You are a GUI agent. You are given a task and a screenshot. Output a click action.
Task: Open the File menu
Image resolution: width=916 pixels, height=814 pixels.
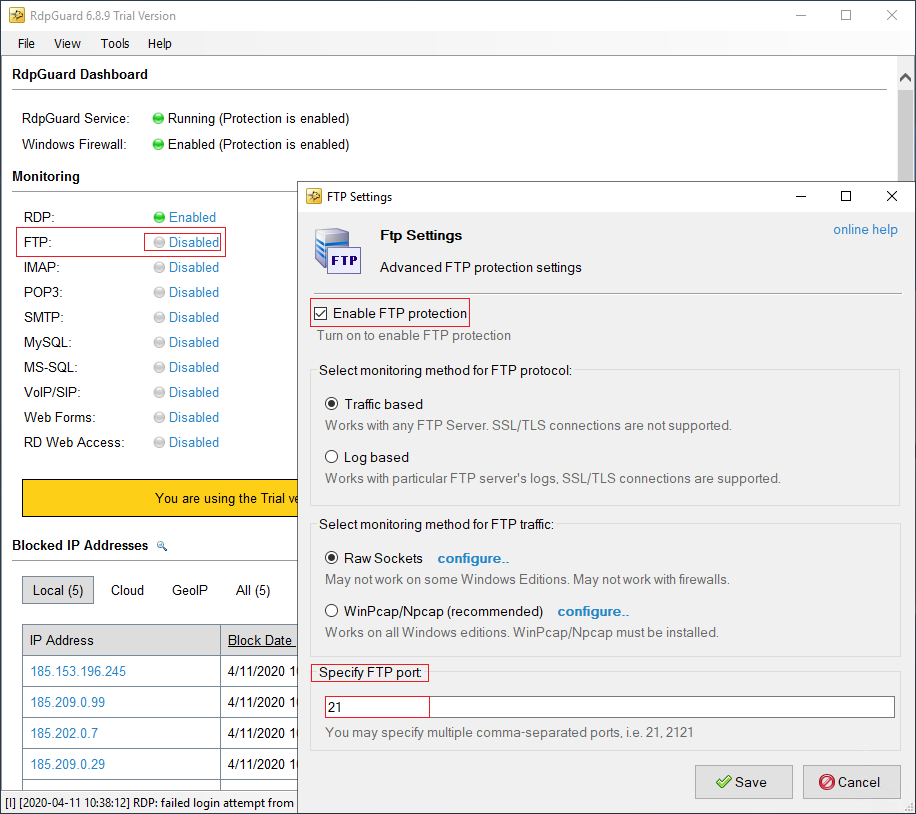point(26,44)
